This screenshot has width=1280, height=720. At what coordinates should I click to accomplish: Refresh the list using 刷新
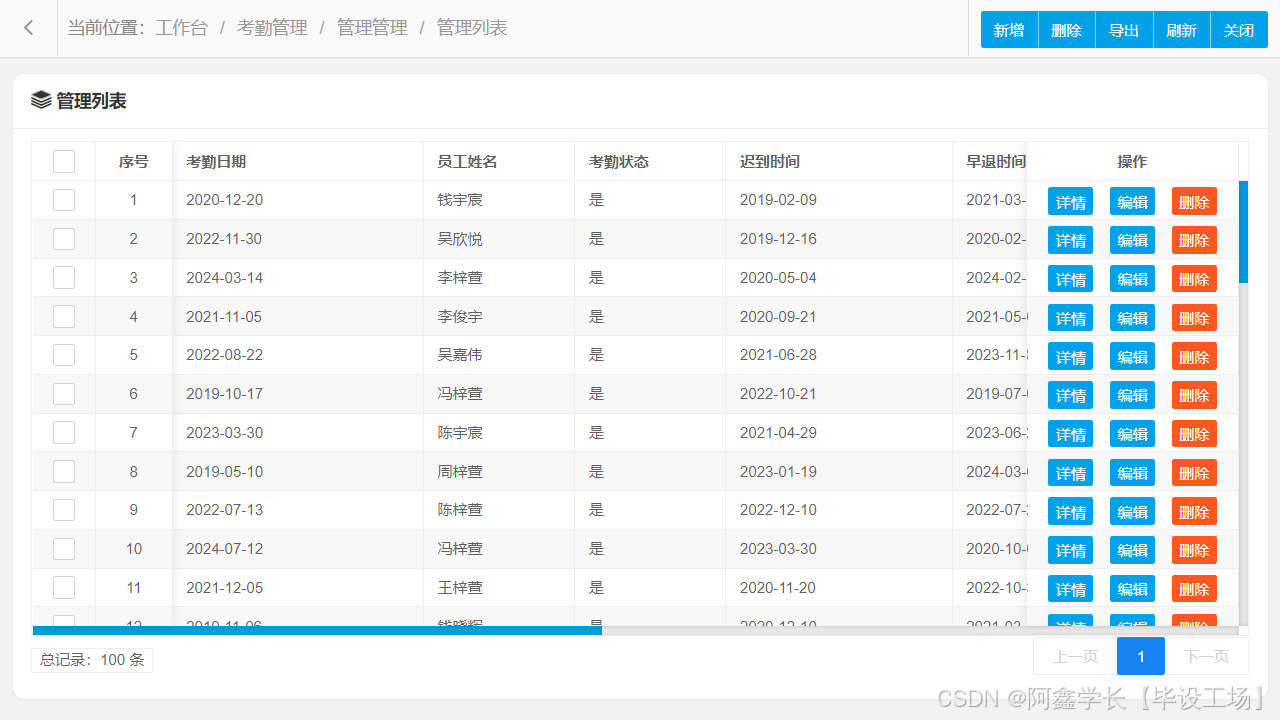coord(1181,30)
